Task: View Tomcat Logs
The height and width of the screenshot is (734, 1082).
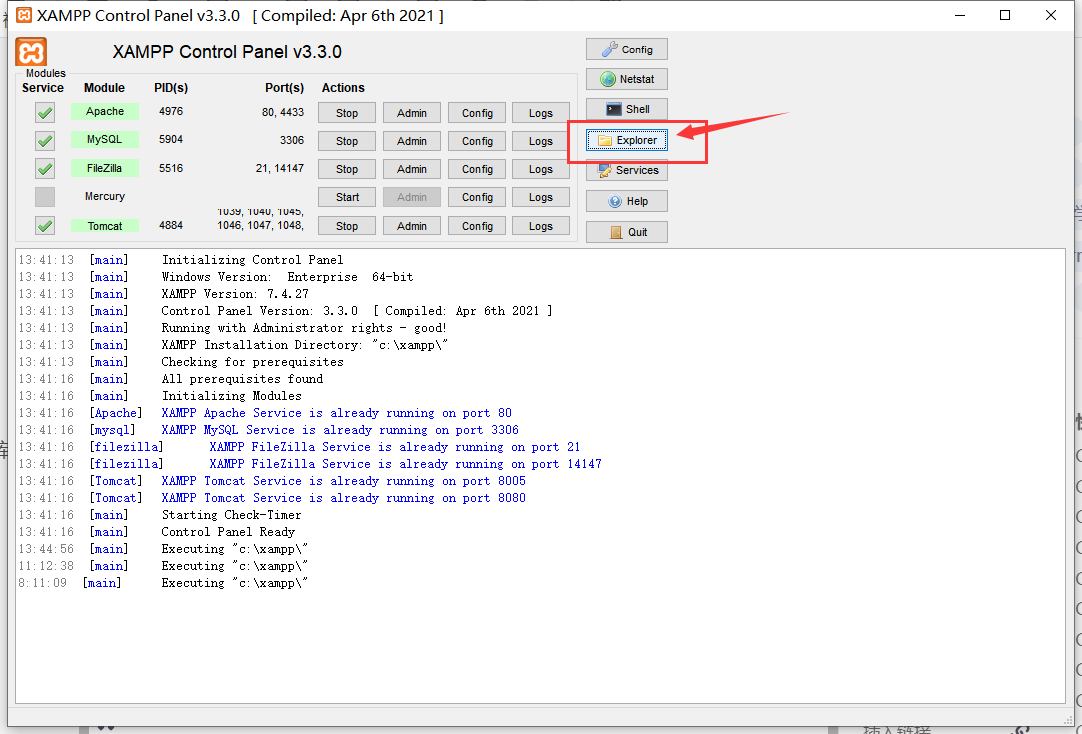Action: [x=541, y=226]
